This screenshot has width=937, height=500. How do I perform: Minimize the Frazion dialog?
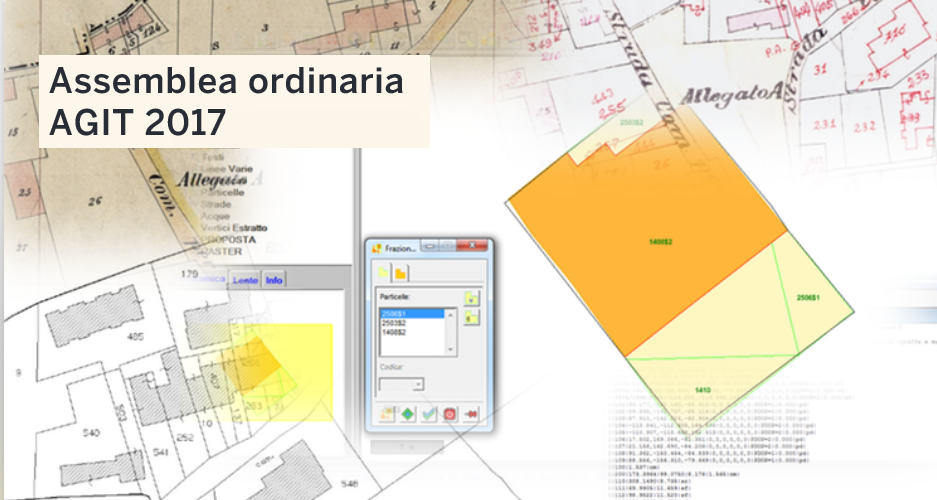point(430,246)
